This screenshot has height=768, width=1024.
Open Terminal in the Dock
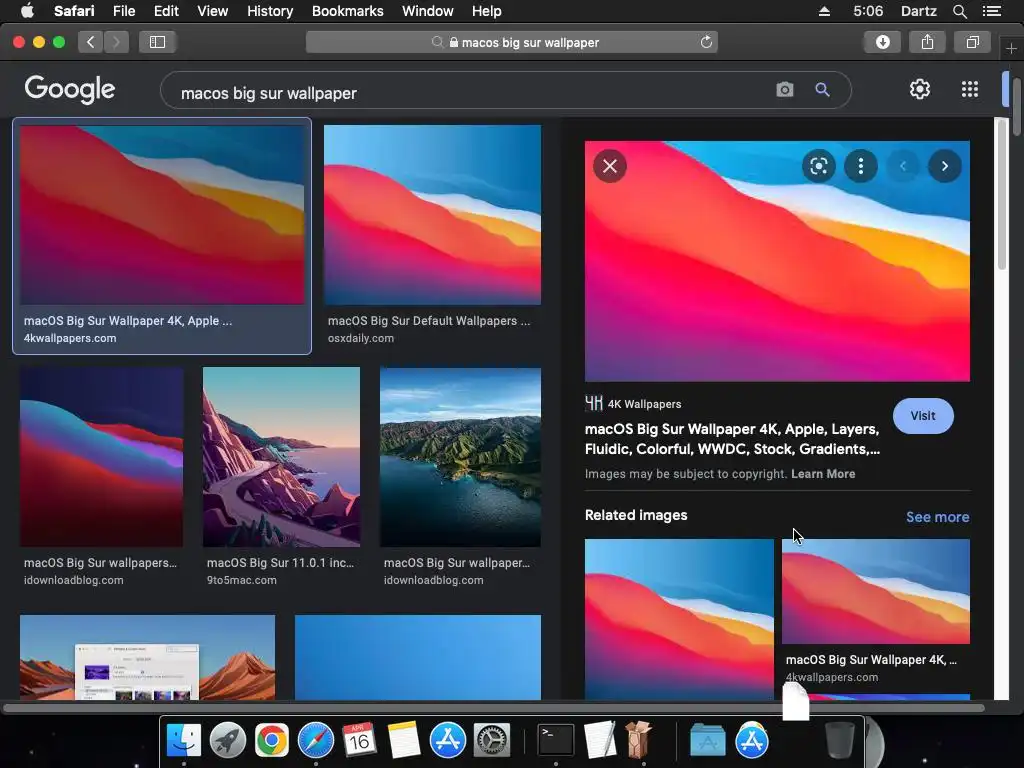(x=556, y=741)
